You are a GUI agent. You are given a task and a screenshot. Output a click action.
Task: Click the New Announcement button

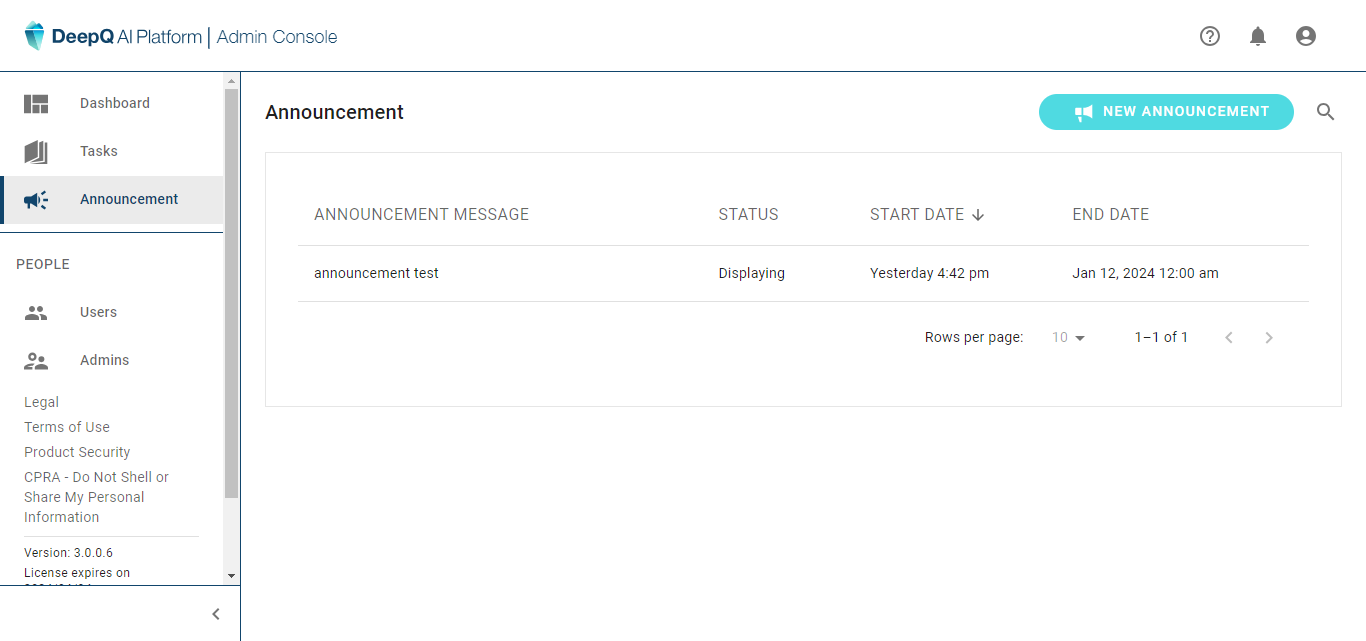click(1166, 112)
